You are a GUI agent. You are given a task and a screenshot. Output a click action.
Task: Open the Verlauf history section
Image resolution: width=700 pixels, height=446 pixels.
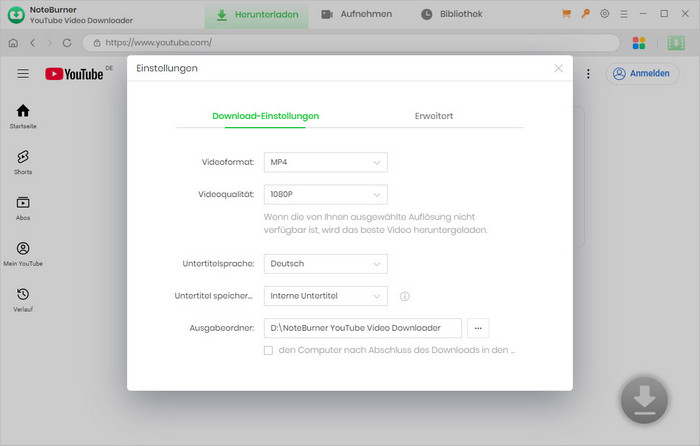[23, 300]
